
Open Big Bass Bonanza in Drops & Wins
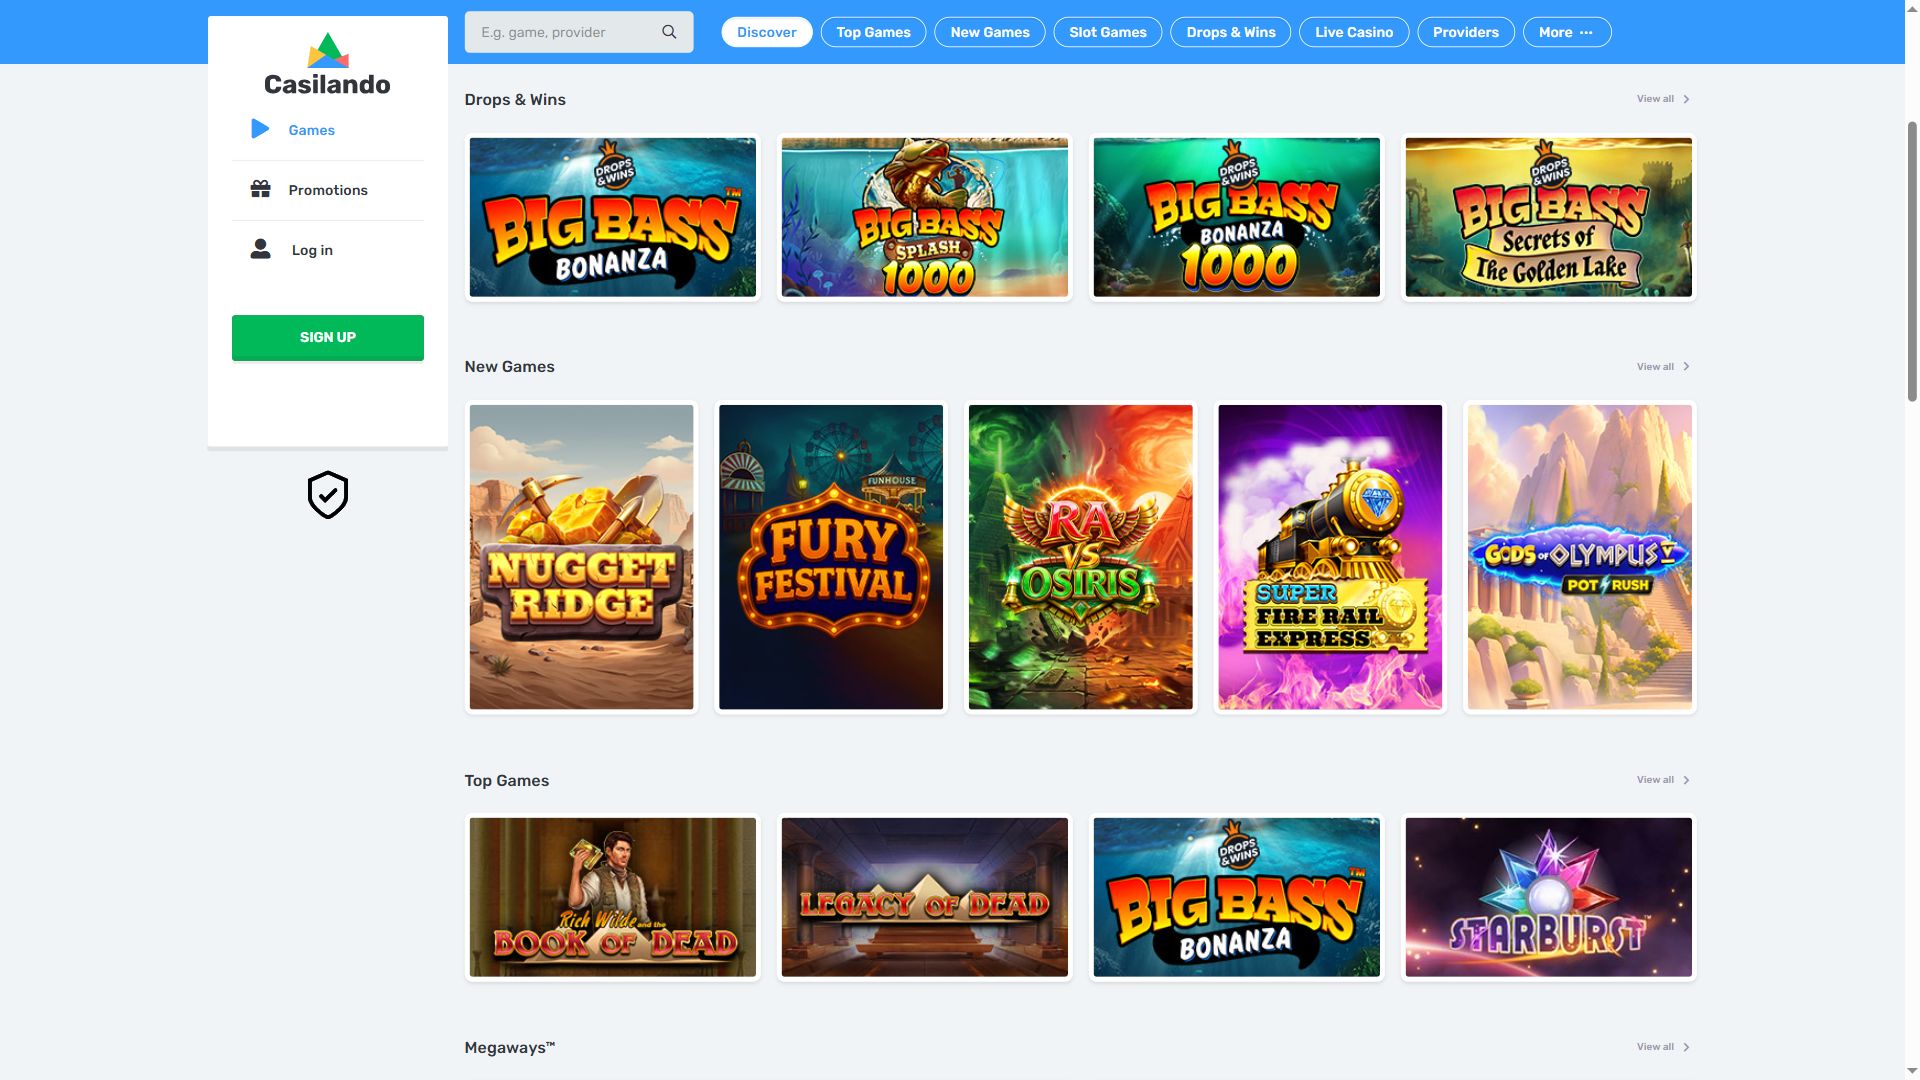click(x=612, y=217)
